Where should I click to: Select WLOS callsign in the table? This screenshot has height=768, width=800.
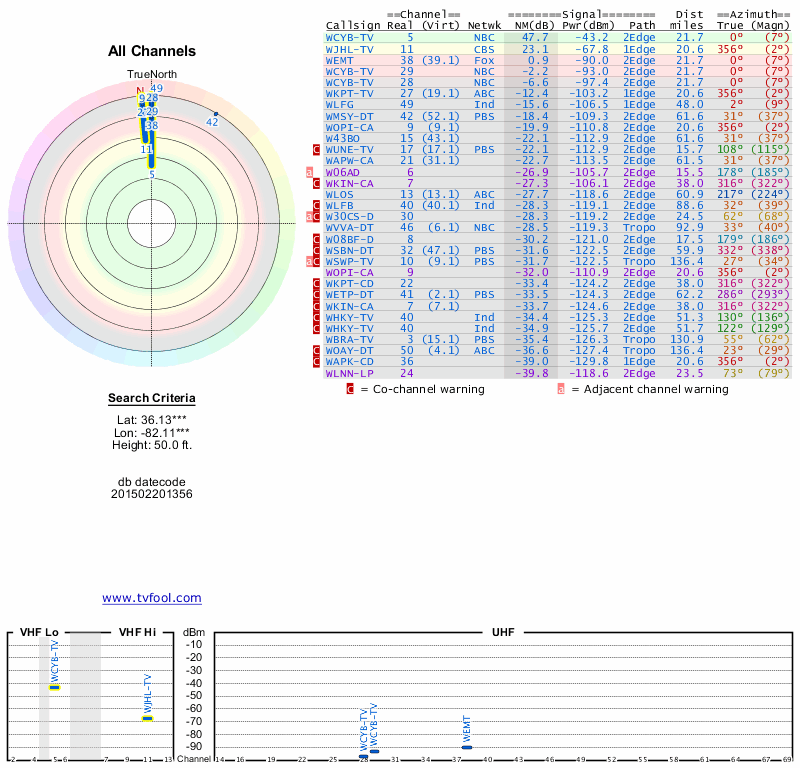tap(342, 194)
